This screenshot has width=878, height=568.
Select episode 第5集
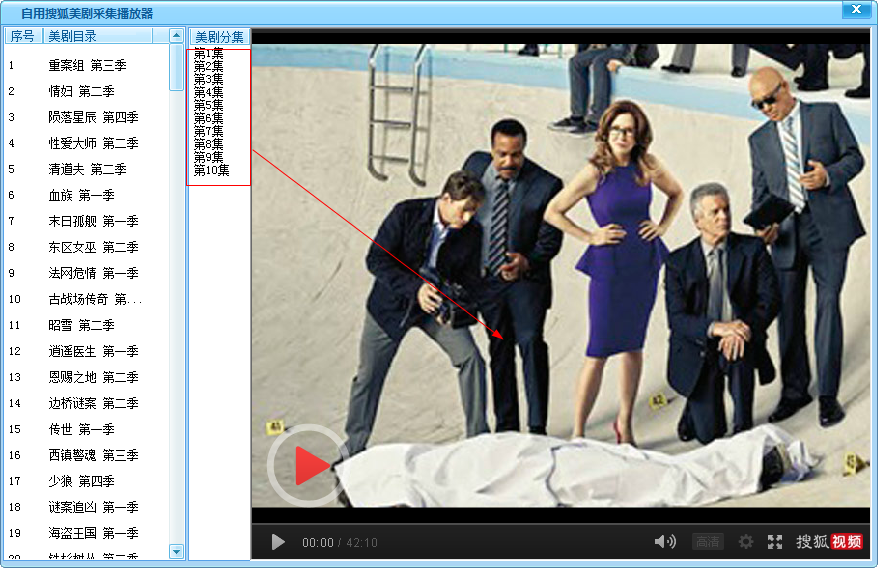(208, 105)
